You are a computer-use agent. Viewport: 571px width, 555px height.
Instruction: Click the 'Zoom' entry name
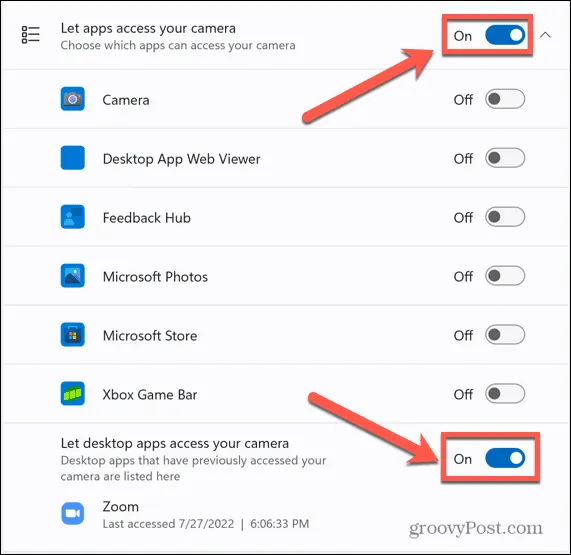coord(121,507)
